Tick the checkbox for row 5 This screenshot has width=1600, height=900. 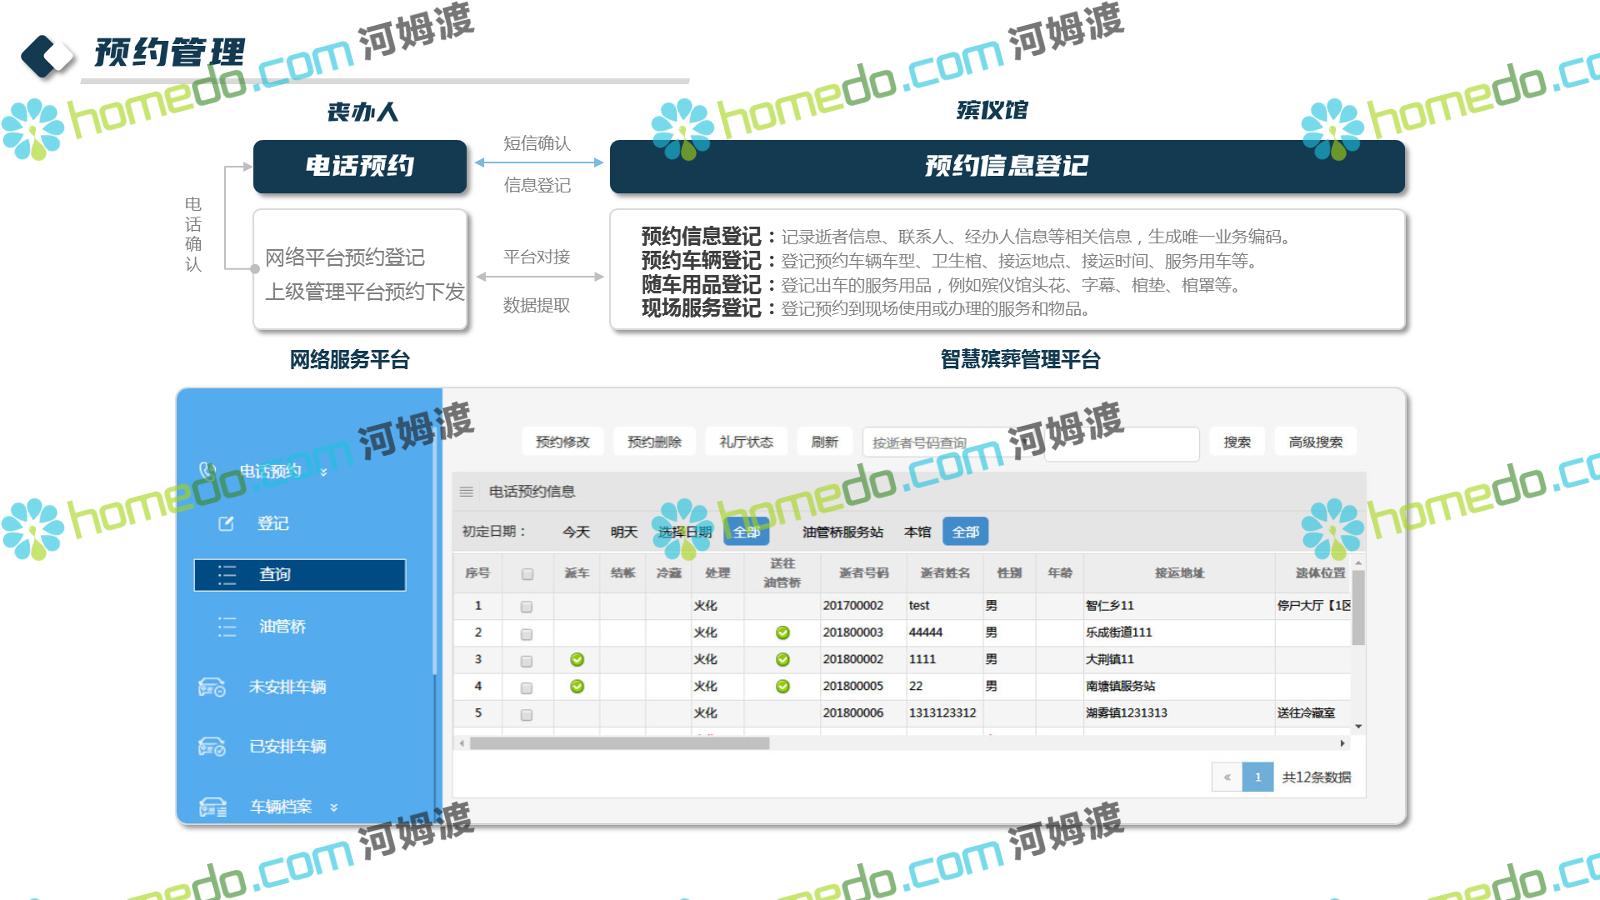(x=527, y=715)
